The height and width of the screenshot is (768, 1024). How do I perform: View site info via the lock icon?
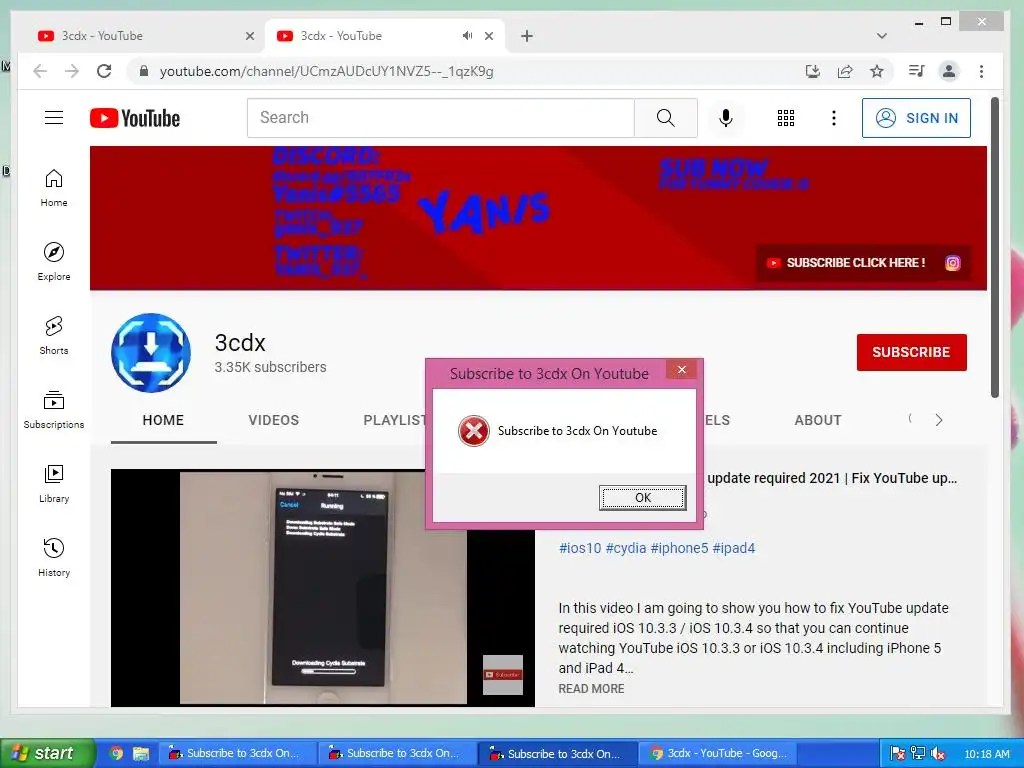coord(144,71)
